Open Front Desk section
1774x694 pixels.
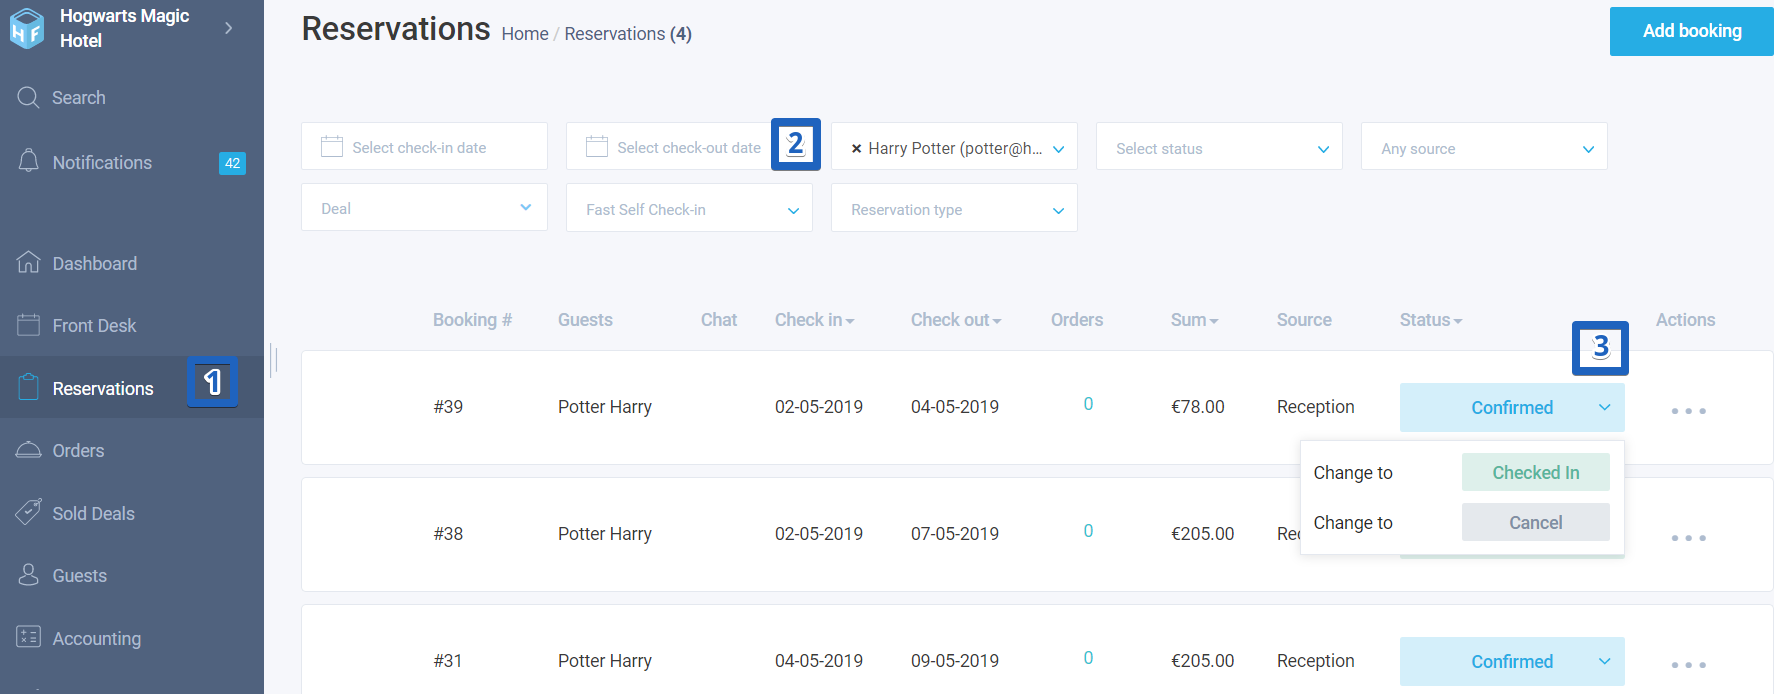point(94,326)
